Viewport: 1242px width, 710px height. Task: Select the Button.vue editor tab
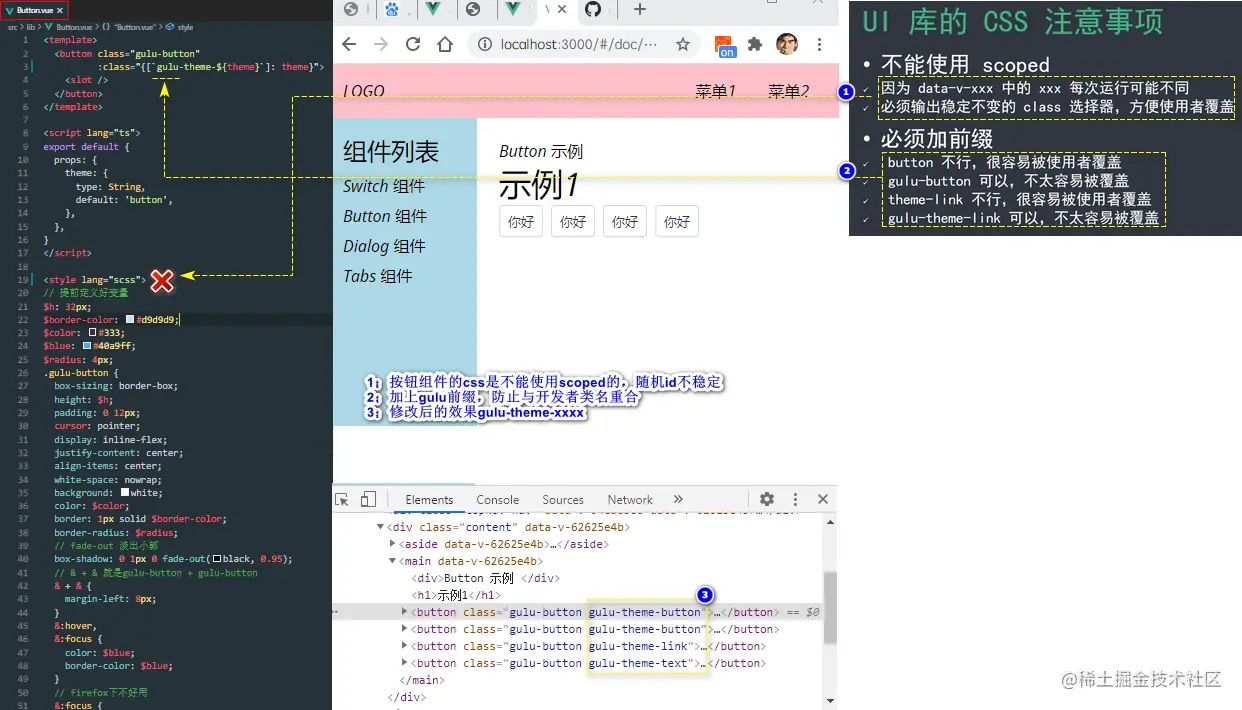(34, 9)
